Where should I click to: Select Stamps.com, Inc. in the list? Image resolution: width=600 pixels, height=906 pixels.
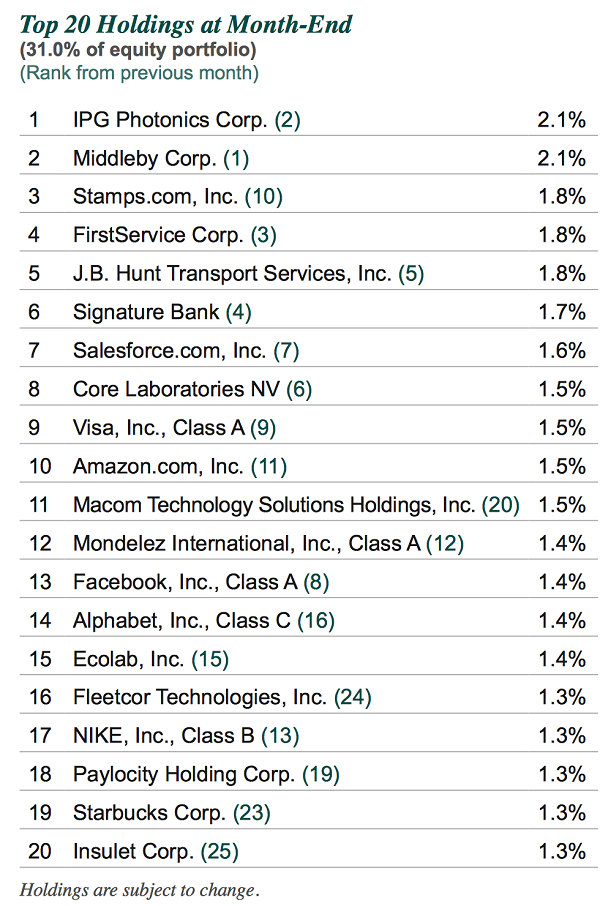155,196
